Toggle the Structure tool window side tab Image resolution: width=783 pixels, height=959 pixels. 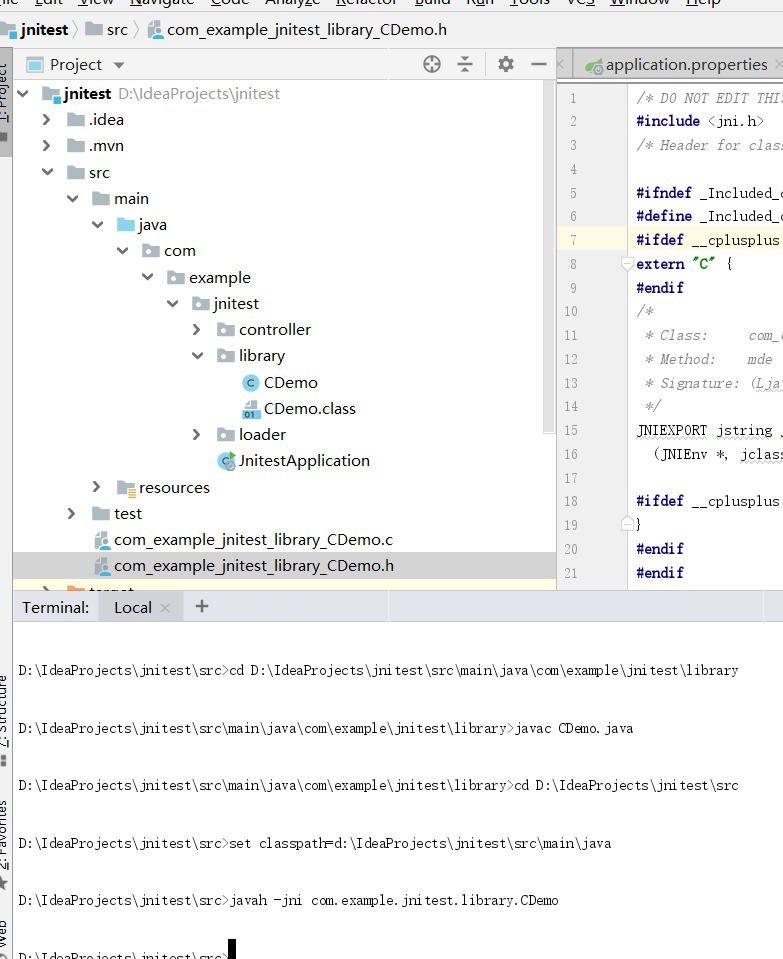point(5,719)
